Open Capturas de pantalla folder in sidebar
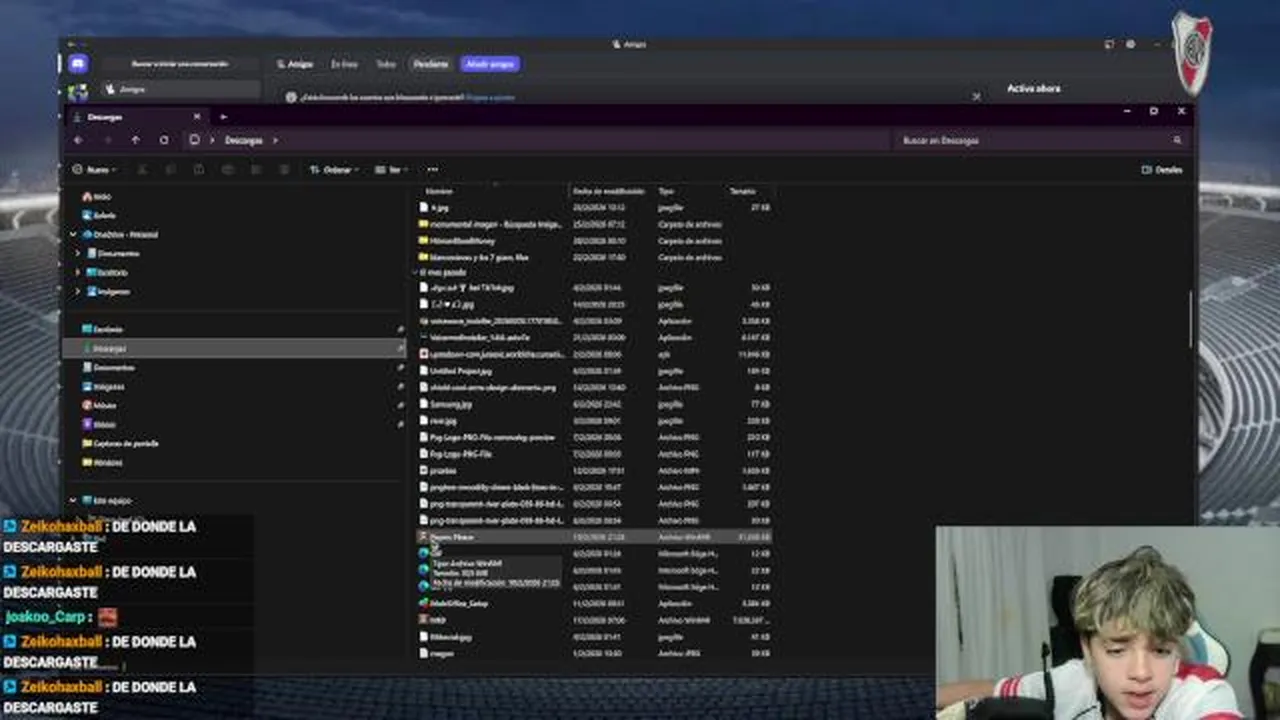1280x720 pixels. [121, 443]
